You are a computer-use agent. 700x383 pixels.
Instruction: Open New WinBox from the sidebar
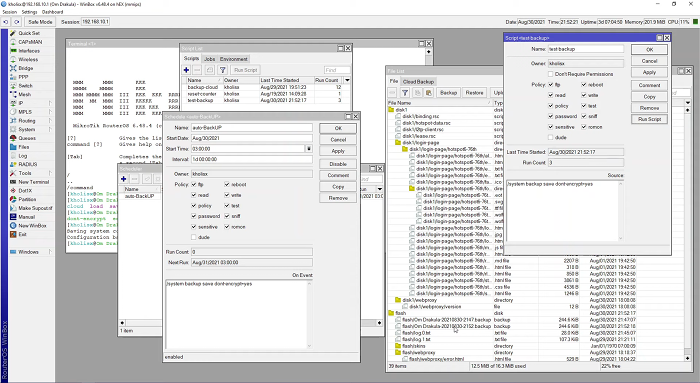click(x=32, y=226)
